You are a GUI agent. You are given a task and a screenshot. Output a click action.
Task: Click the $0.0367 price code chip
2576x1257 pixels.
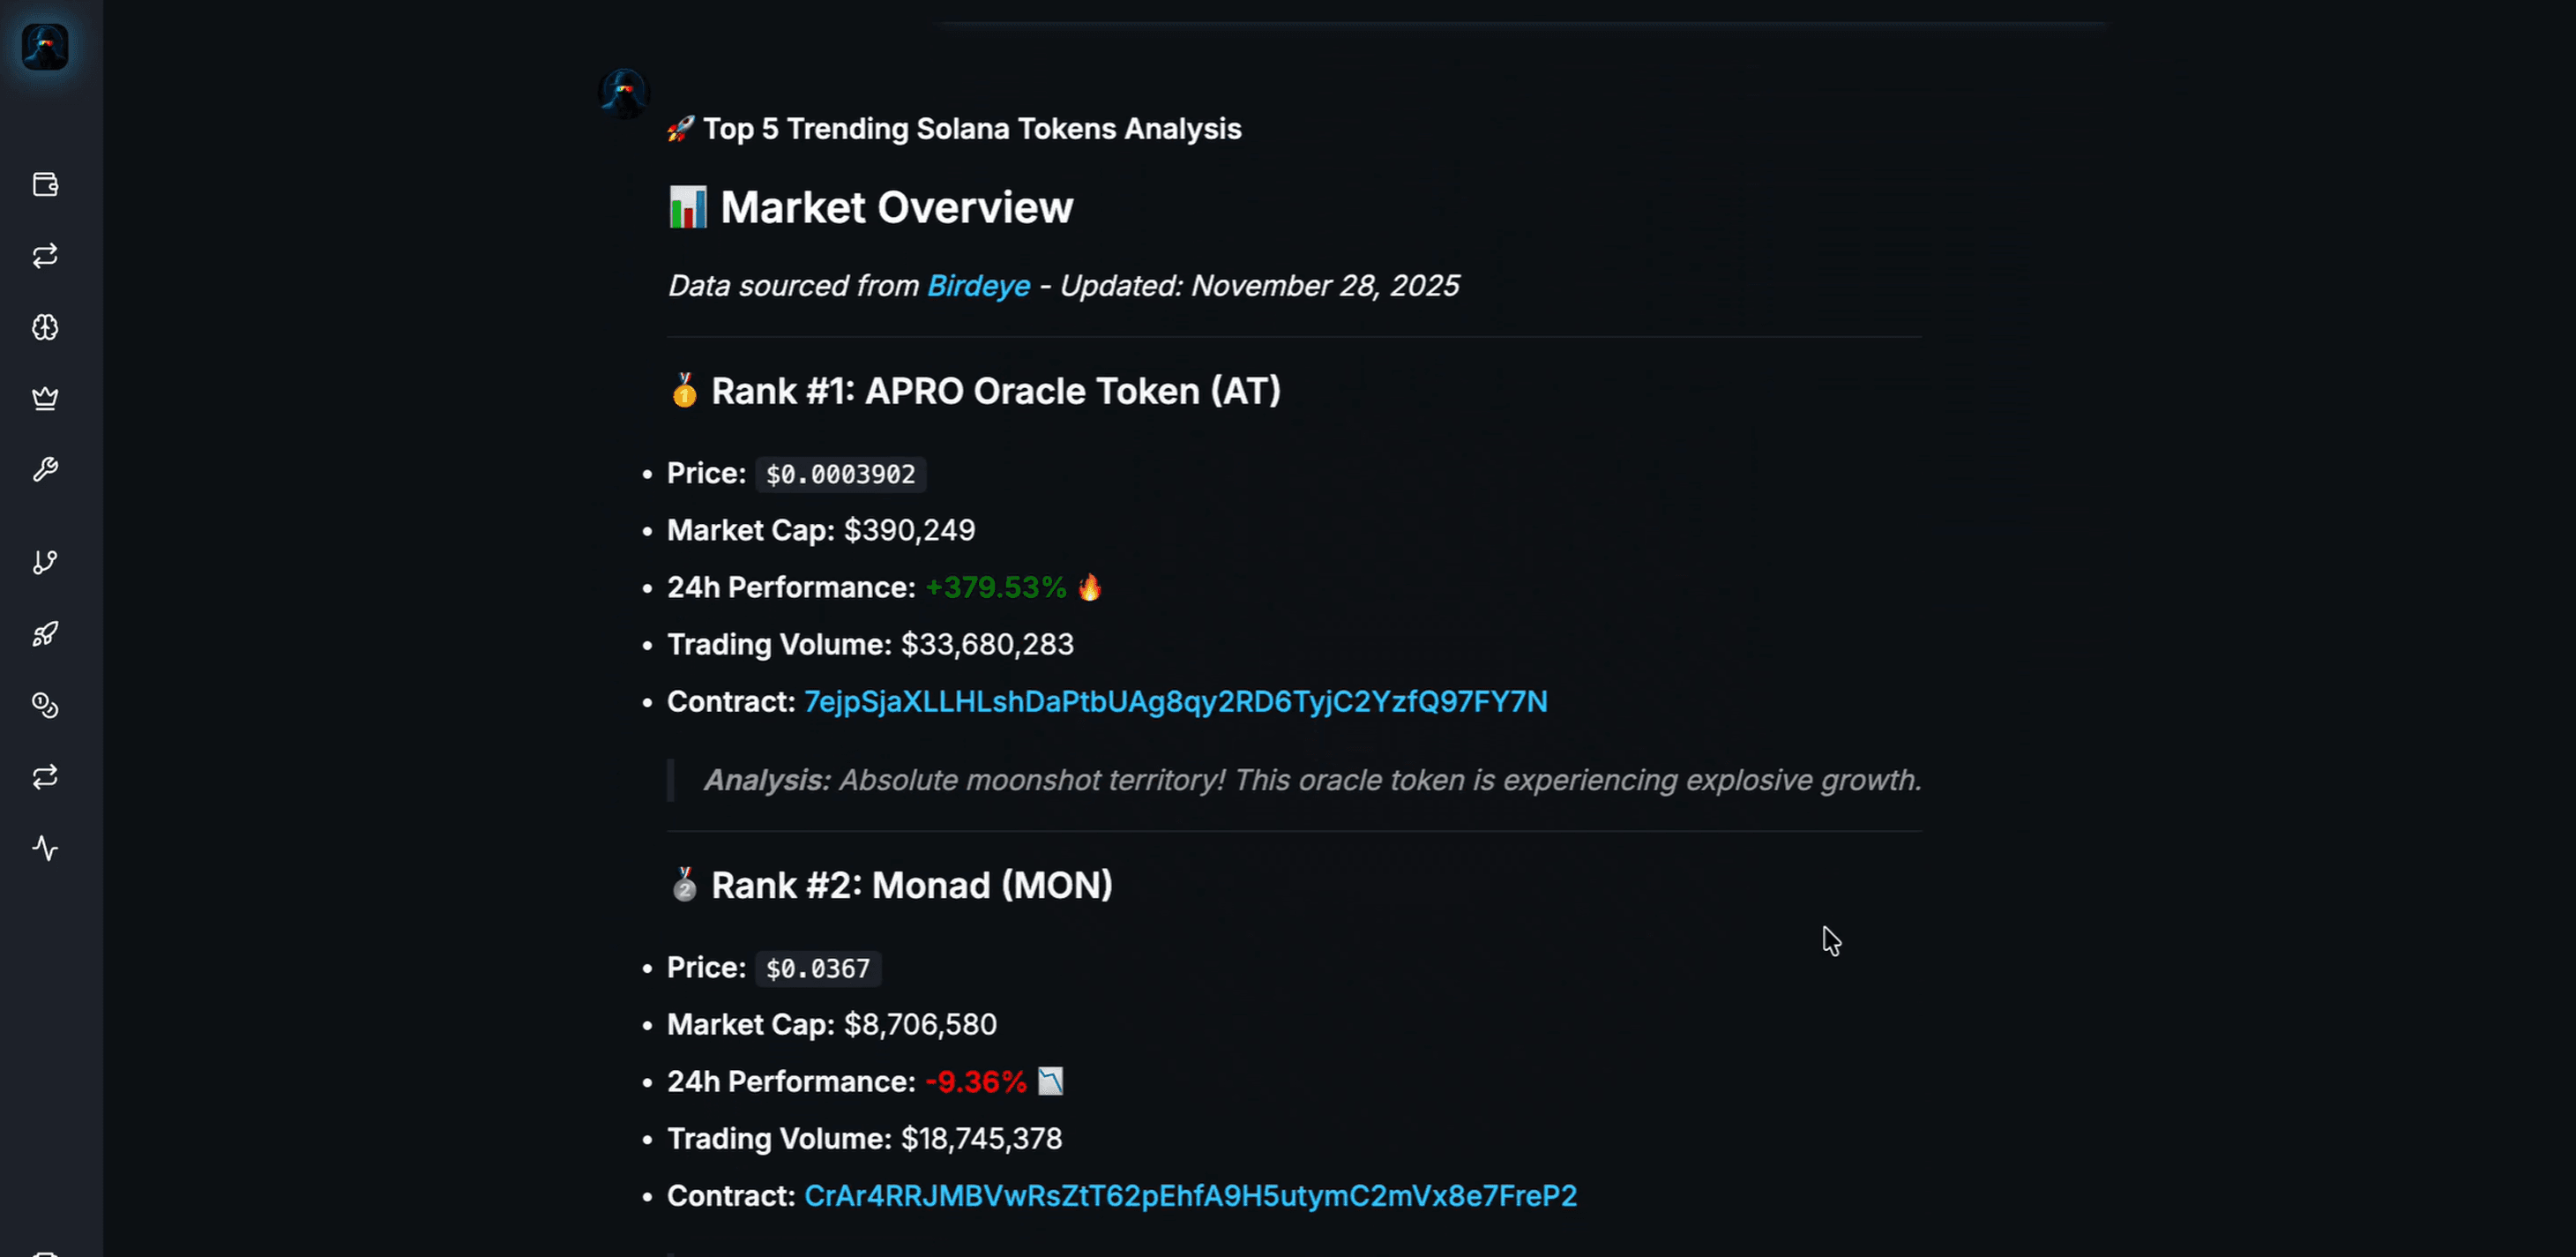click(x=817, y=968)
